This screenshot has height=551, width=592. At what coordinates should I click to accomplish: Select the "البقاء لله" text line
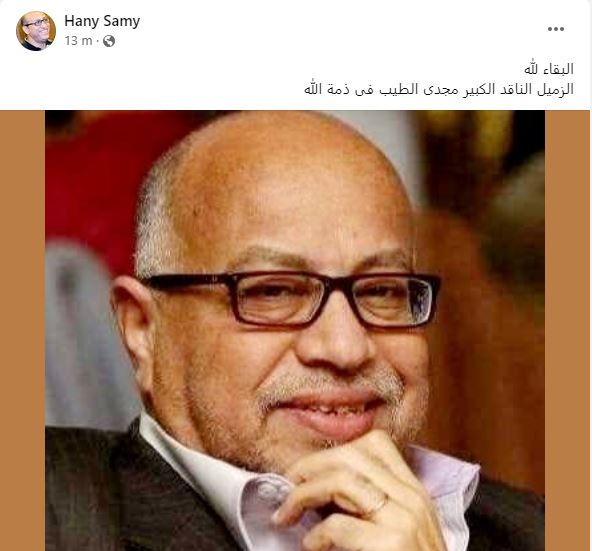[549, 69]
